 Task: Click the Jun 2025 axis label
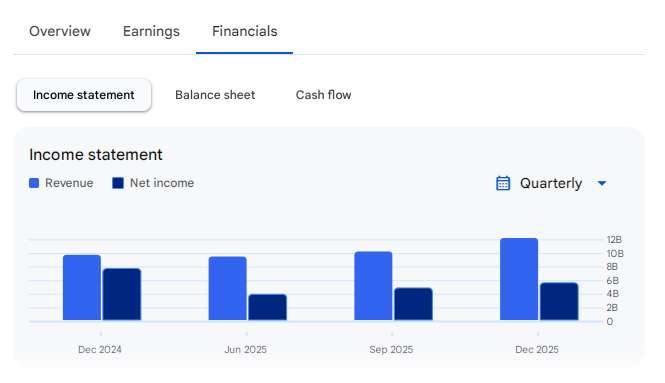pos(246,349)
